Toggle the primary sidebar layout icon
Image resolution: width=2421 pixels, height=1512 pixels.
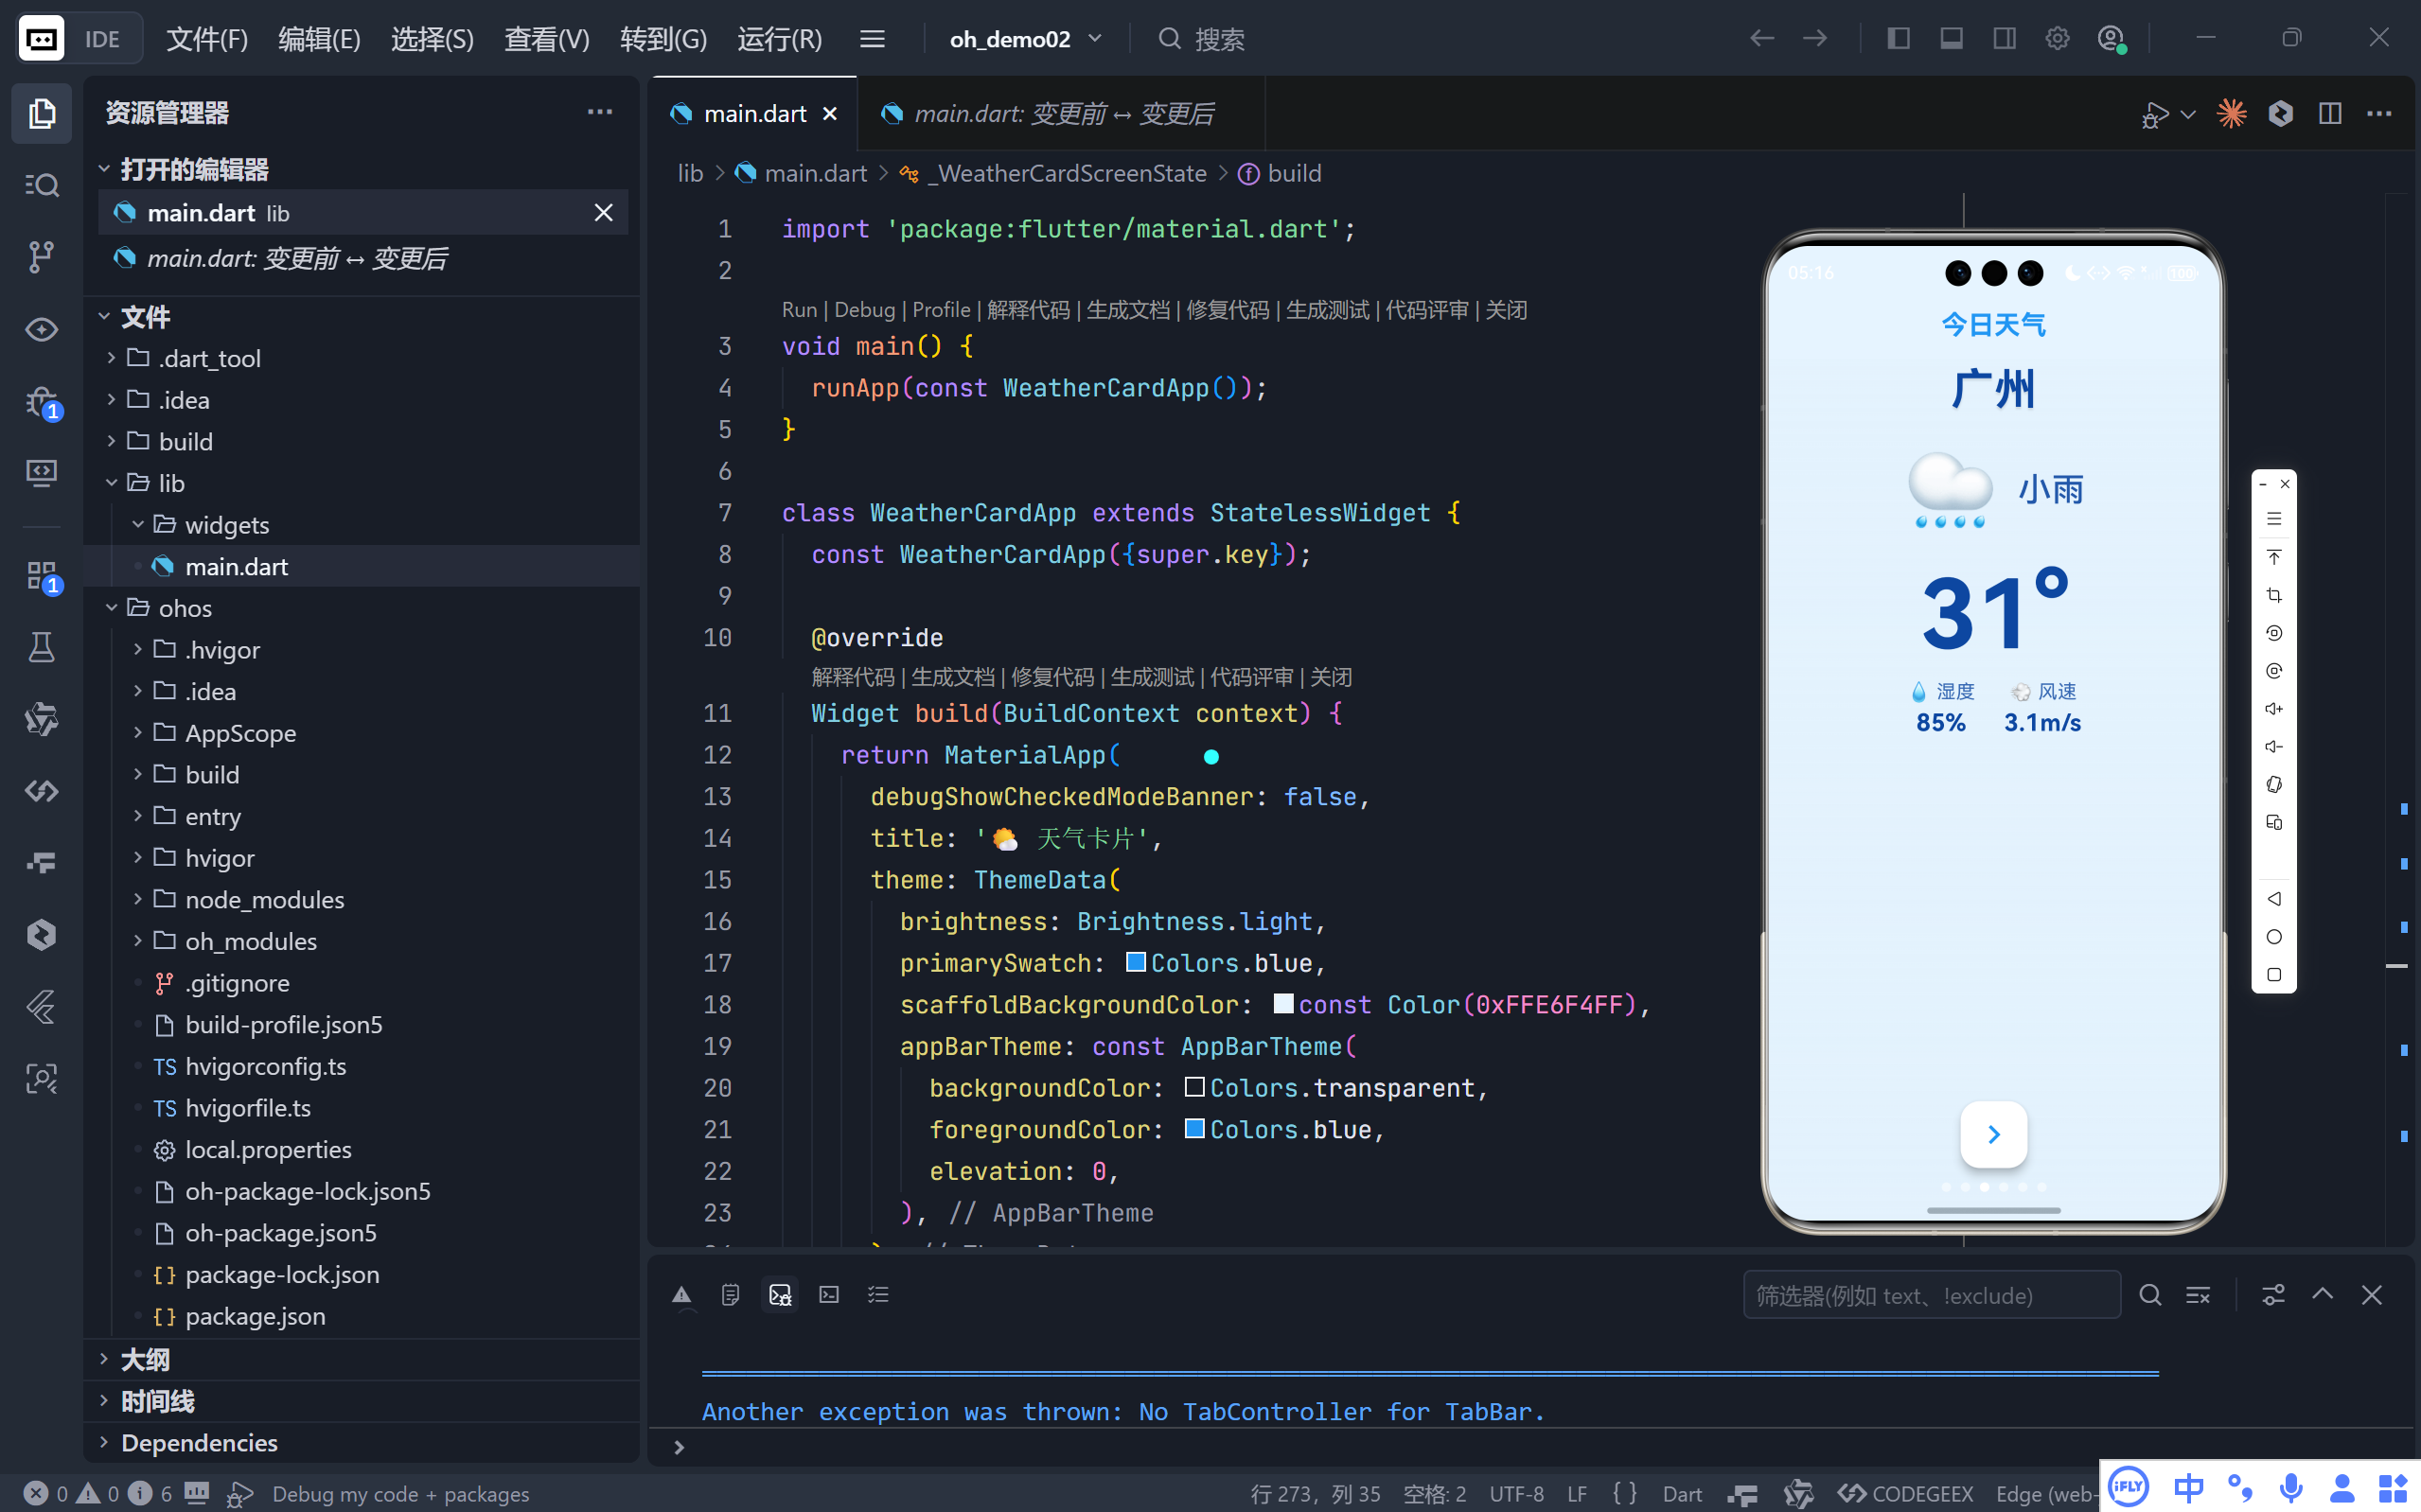coord(1898,39)
